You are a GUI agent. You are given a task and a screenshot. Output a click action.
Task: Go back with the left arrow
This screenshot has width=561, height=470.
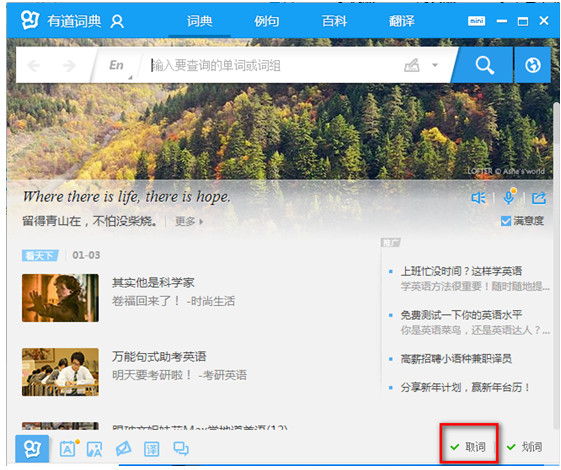click(x=34, y=65)
